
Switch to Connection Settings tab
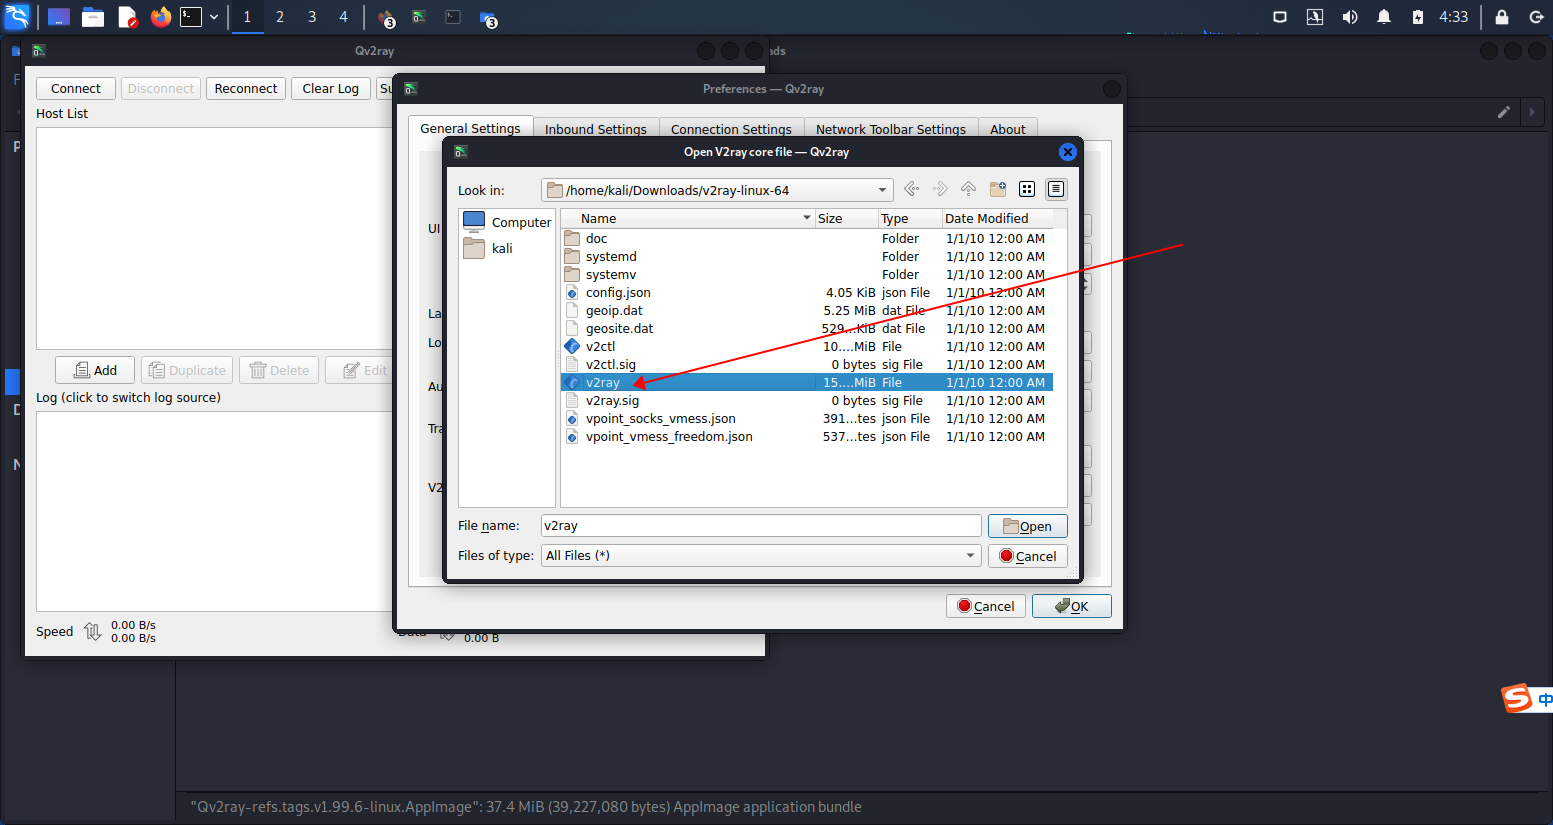(x=731, y=129)
